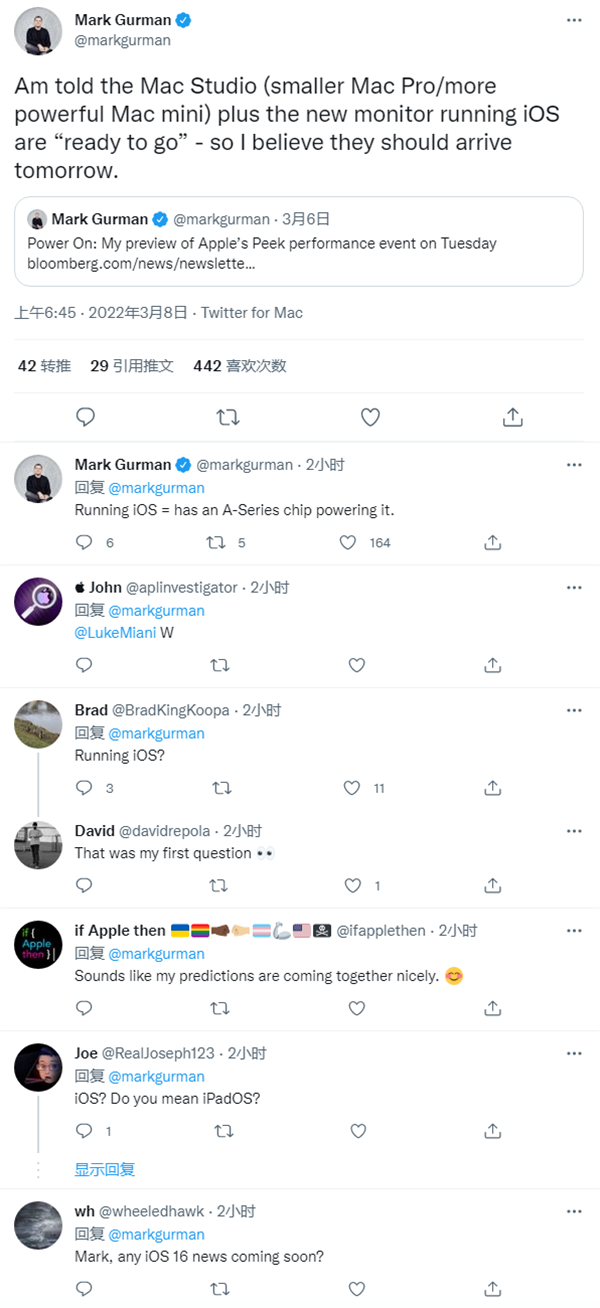
Task: Open the @LukeMiani mention
Action: pyautogui.click(x=115, y=633)
